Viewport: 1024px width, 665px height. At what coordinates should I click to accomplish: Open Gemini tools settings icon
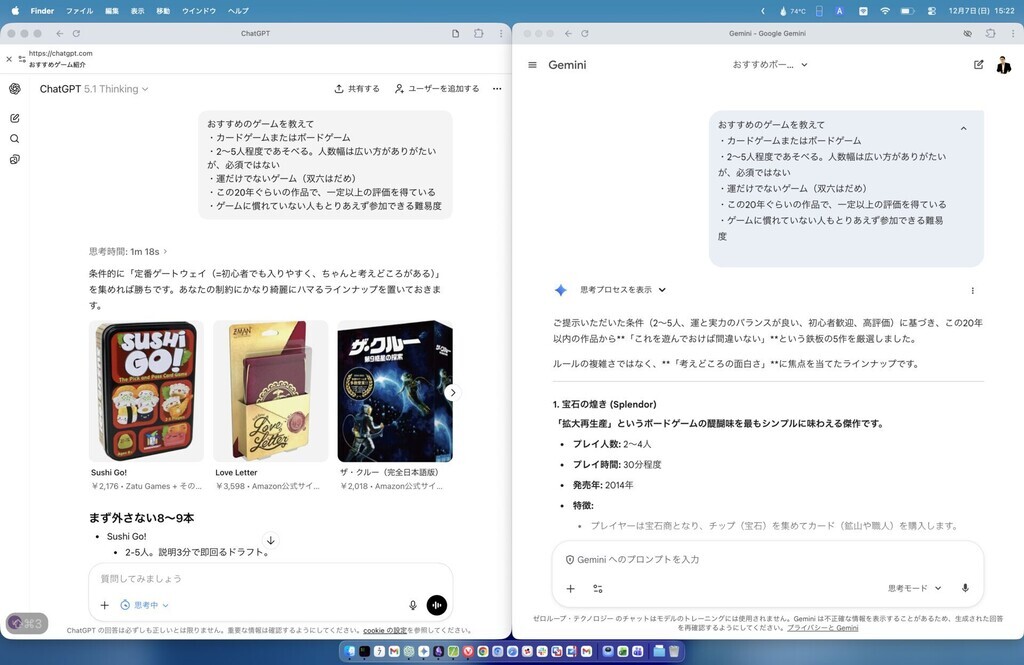(x=598, y=589)
